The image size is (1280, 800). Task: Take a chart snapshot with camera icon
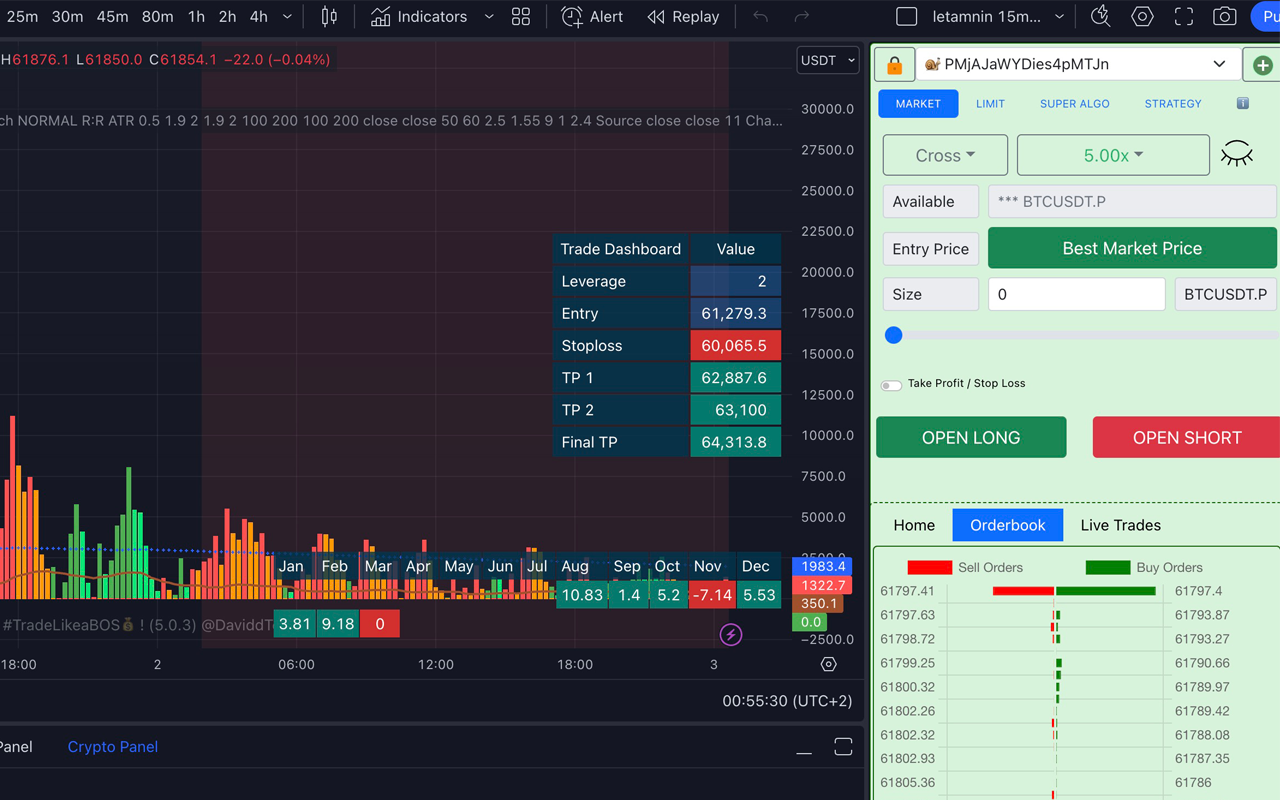click(1224, 17)
